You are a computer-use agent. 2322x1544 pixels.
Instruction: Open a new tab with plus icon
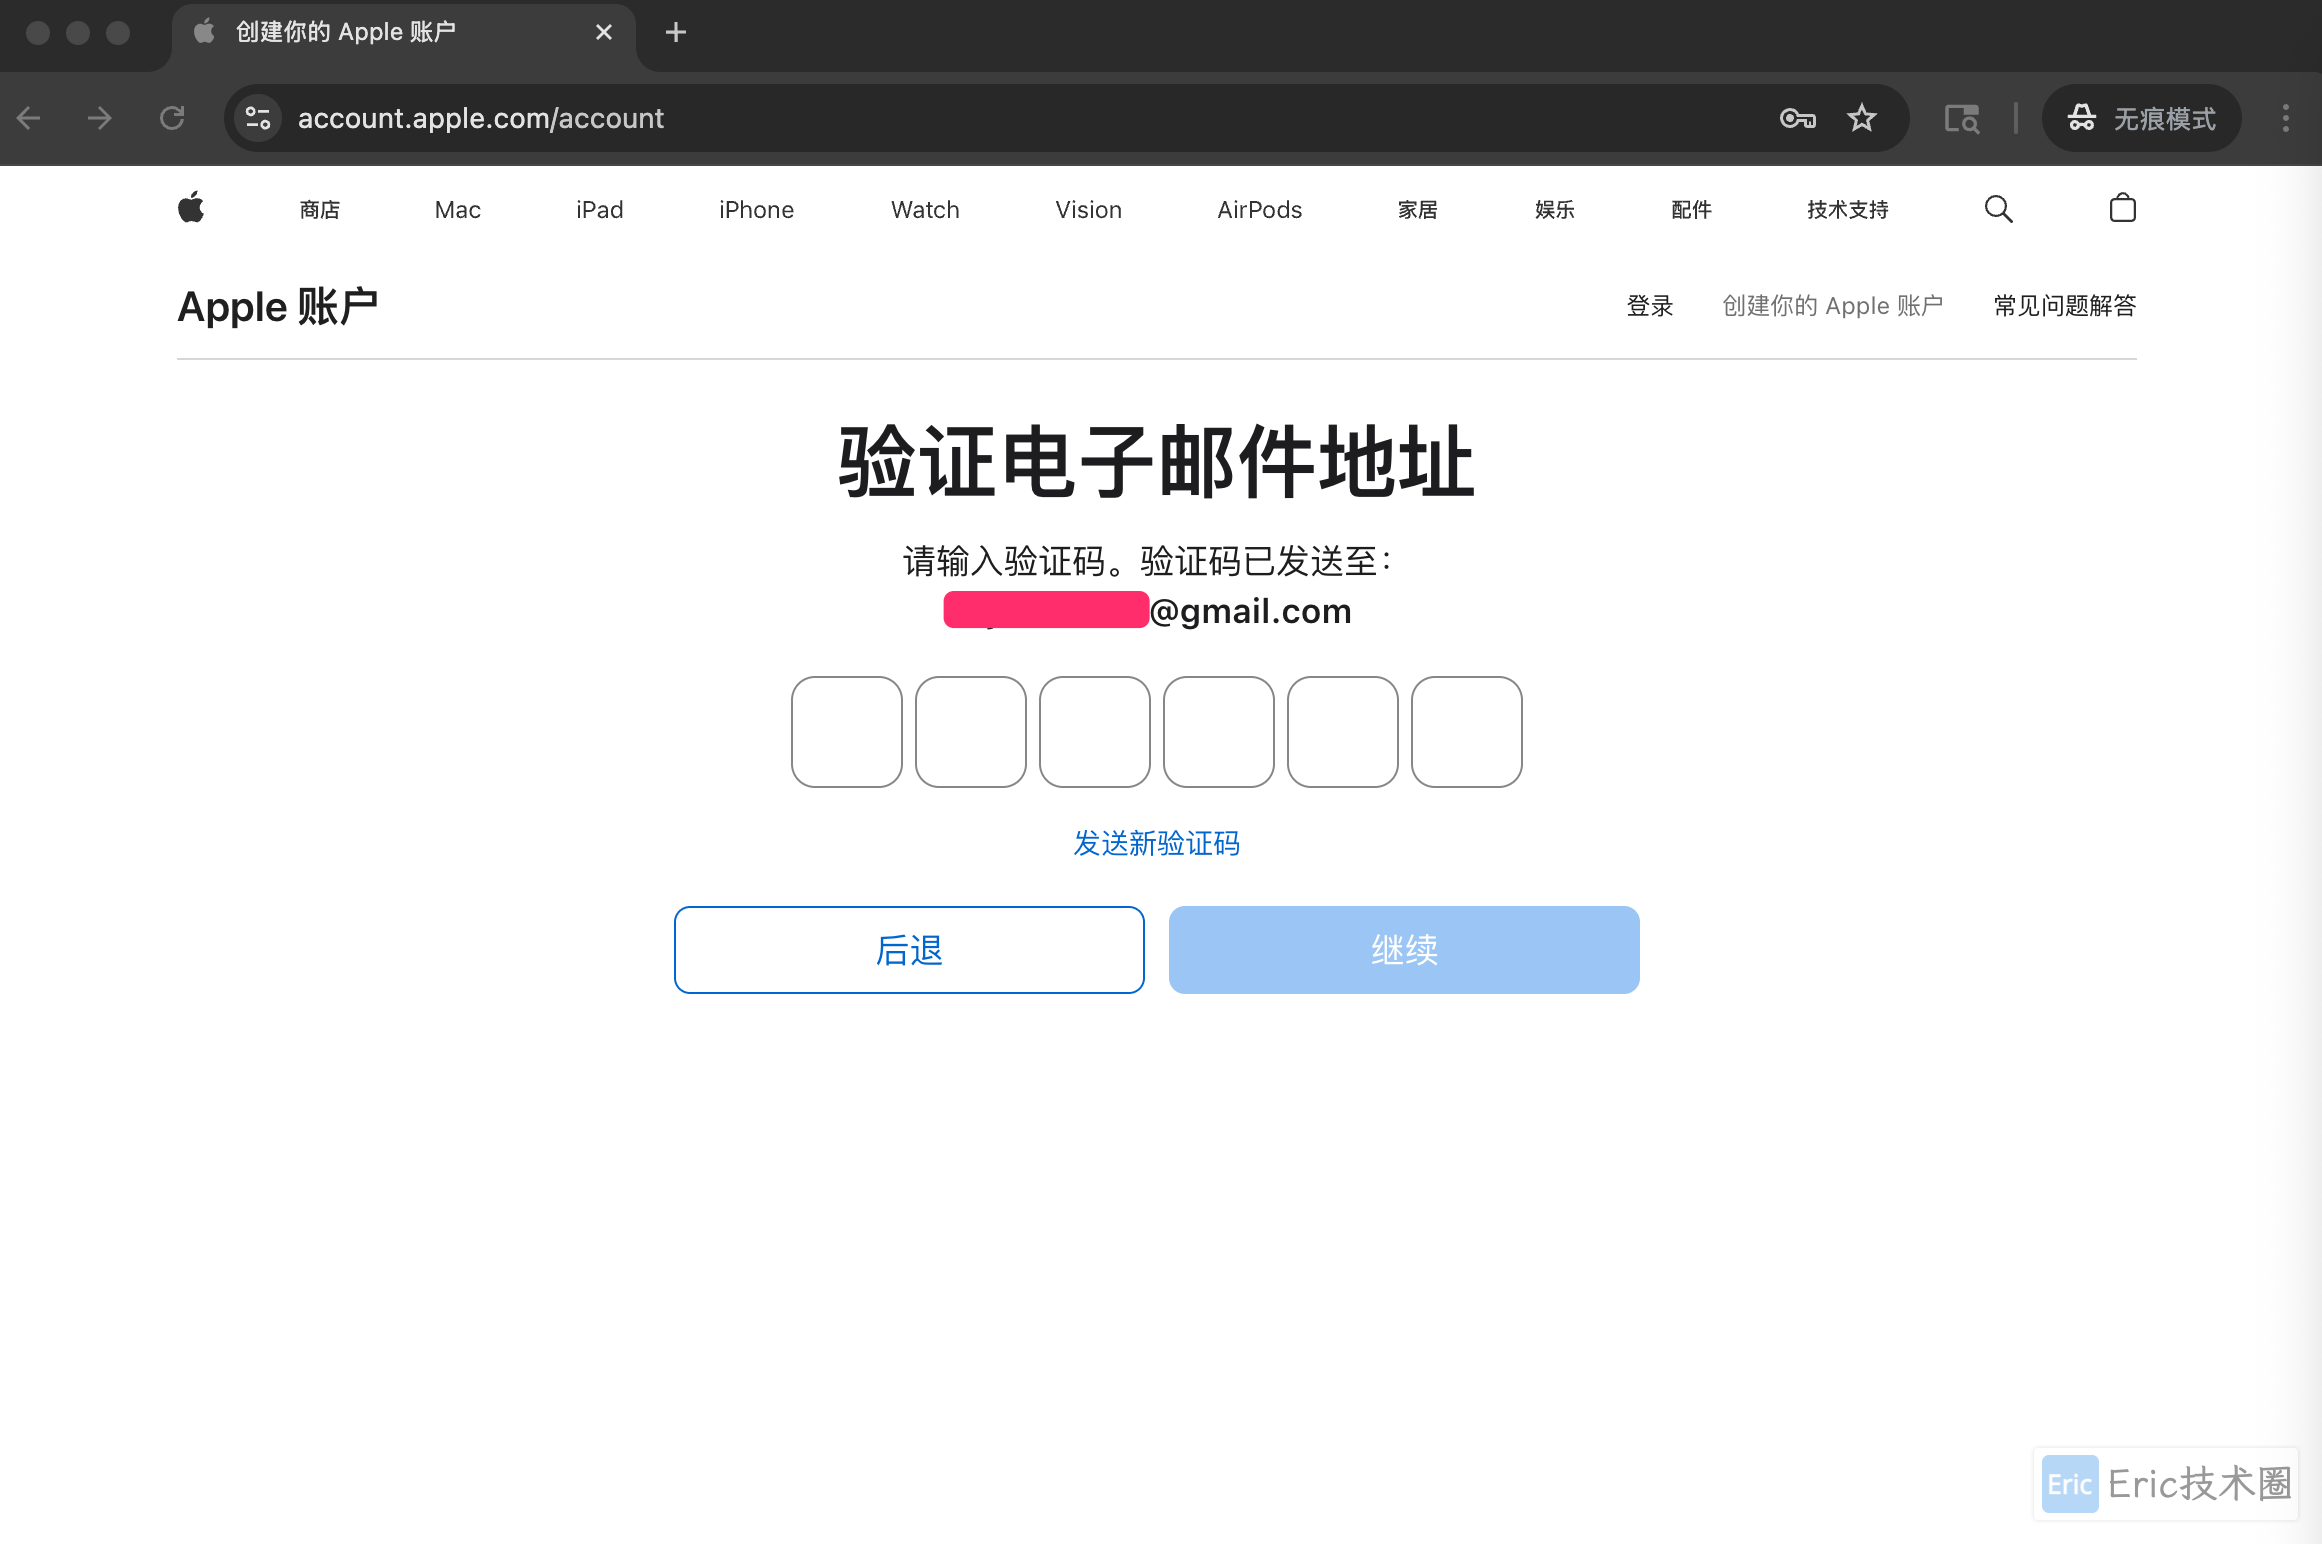tap(676, 32)
